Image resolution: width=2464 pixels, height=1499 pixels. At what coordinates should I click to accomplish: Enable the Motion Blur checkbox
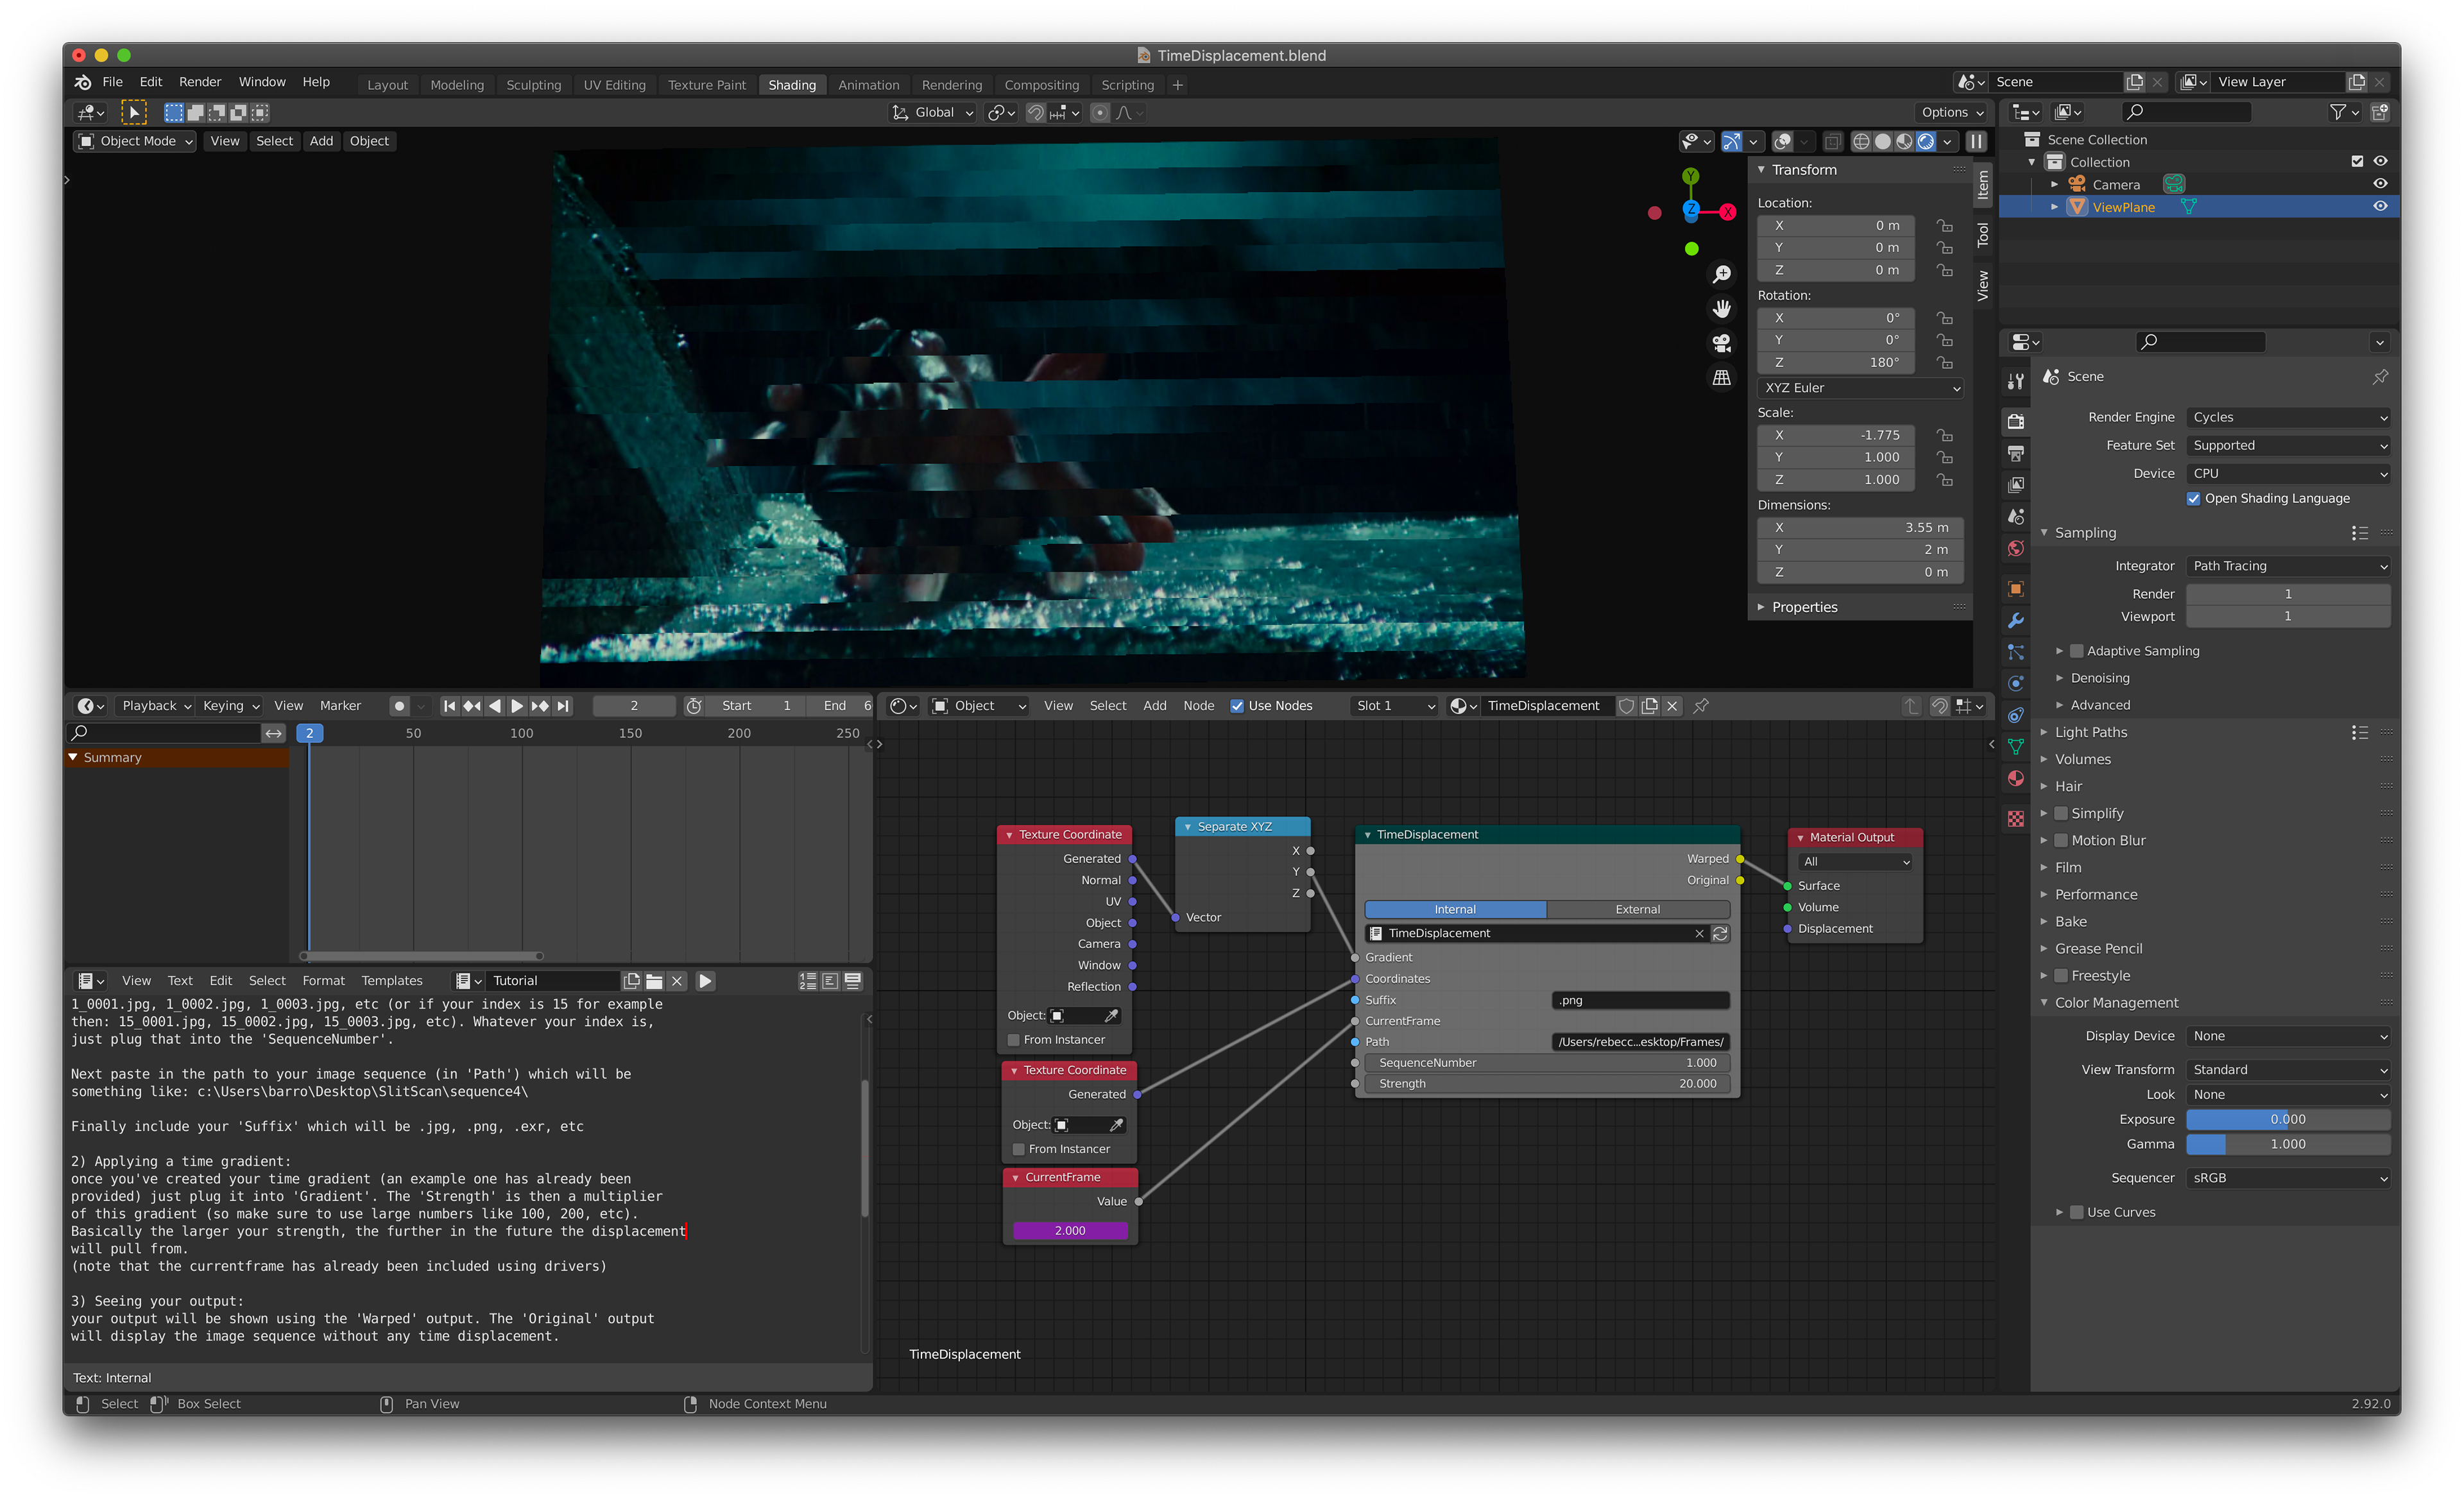click(2061, 840)
